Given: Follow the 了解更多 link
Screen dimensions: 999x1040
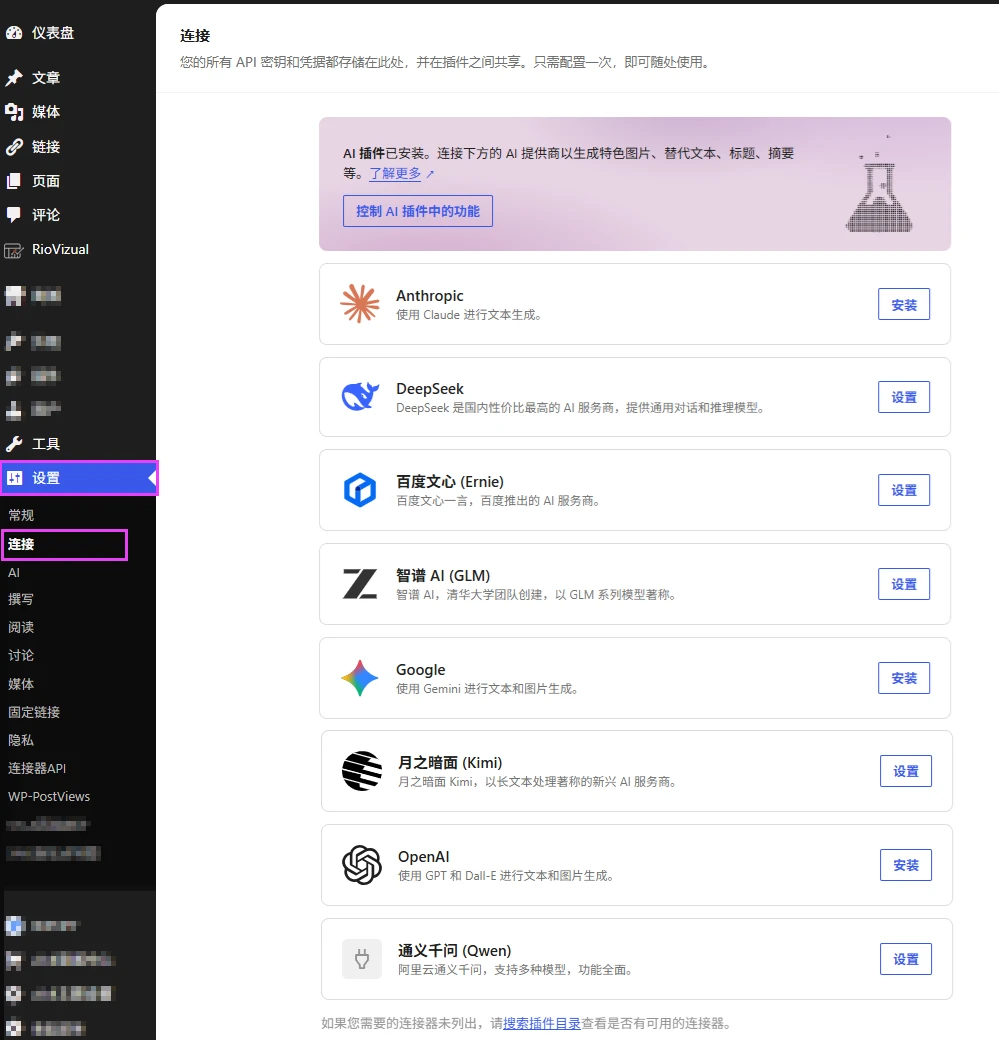Looking at the screenshot, I should click(395, 173).
